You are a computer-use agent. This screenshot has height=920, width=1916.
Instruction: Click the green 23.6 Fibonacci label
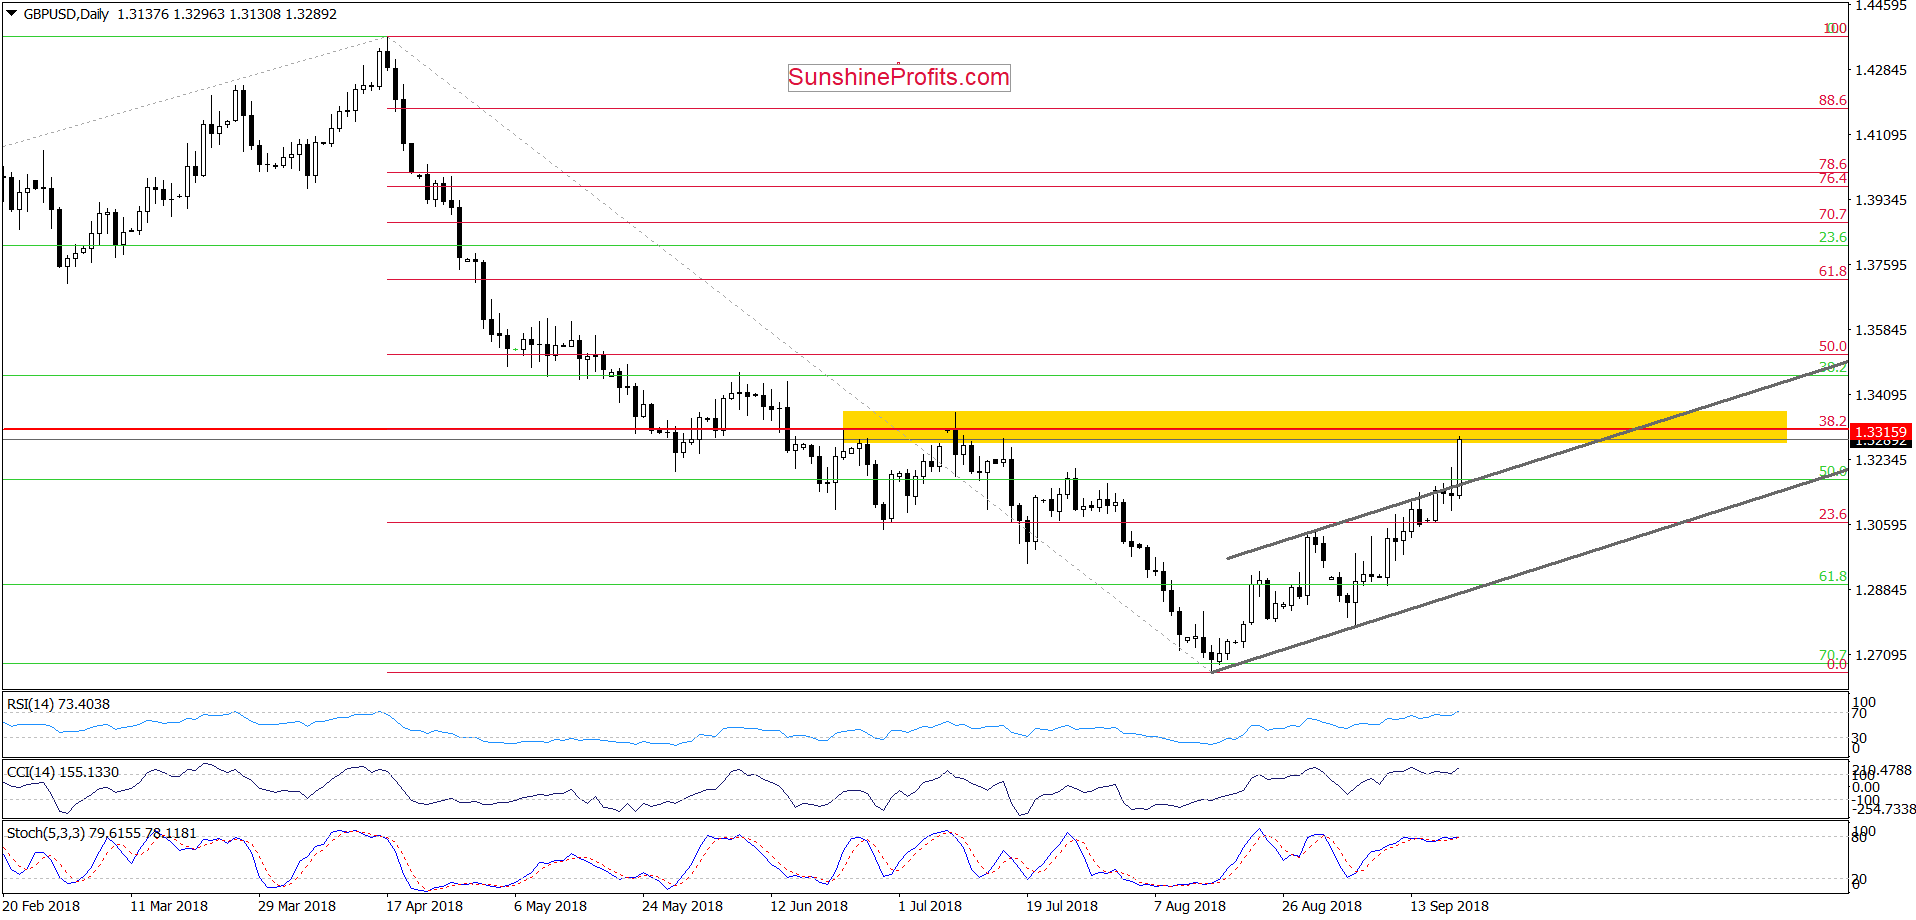[x=1833, y=237]
